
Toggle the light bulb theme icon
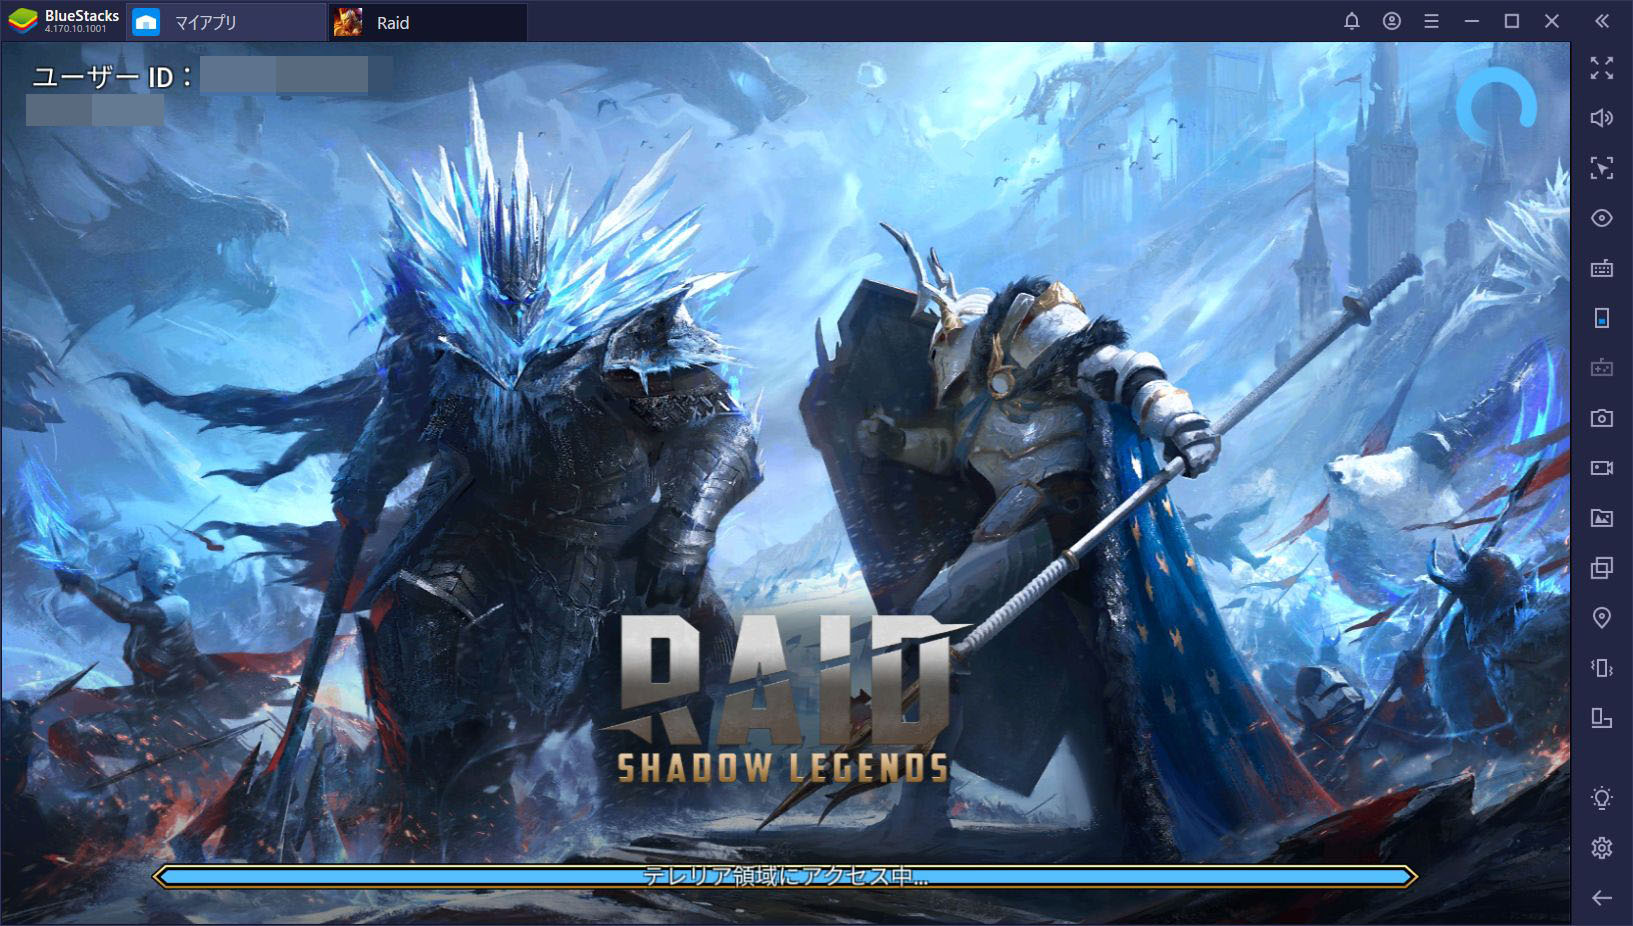click(x=1602, y=798)
